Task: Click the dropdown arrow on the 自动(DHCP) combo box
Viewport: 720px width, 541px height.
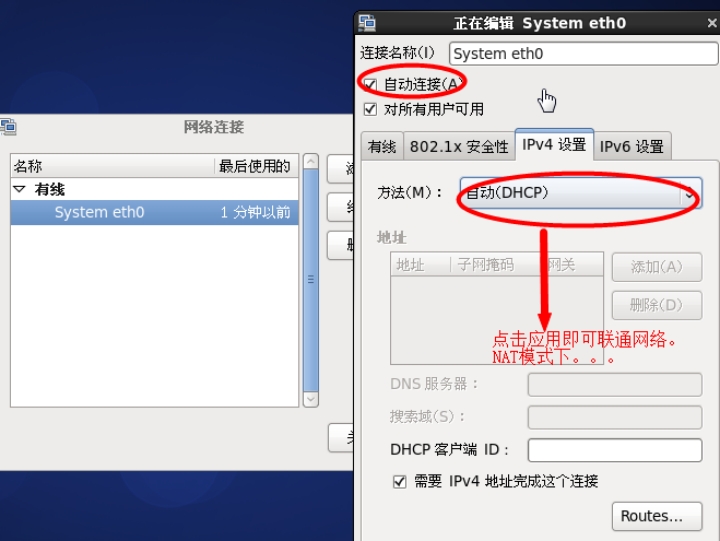Action: pyautogui.click(x=689, y=194)
